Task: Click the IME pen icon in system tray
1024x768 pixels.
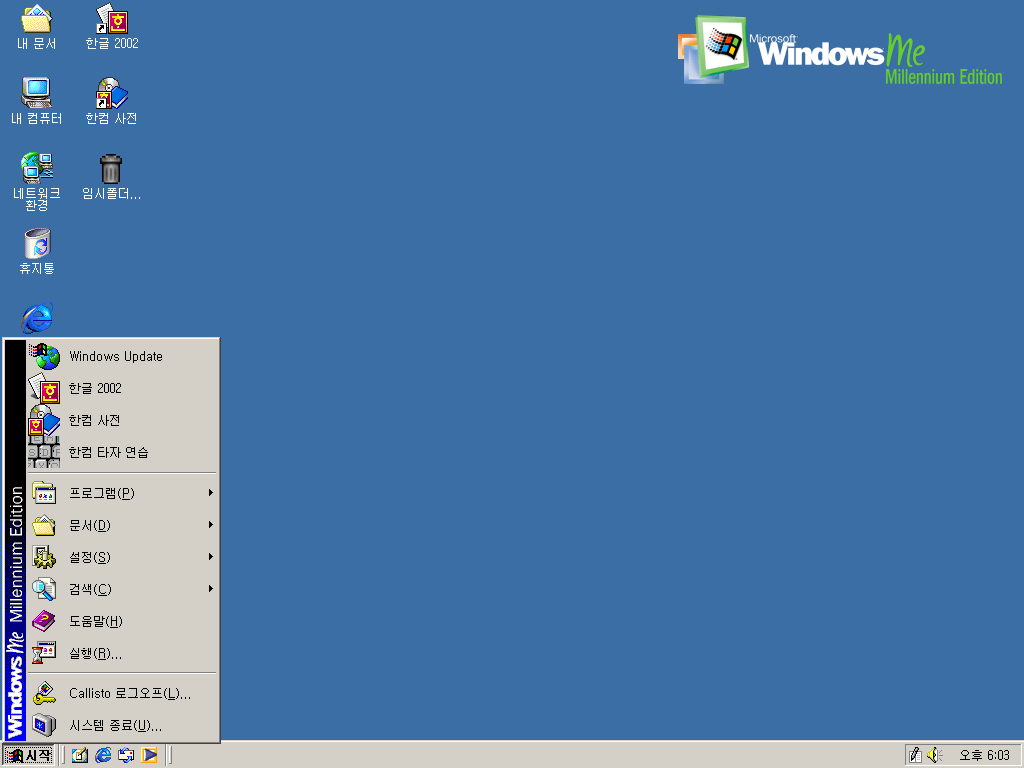Action: pyautogui.click(x=916, y=756)
